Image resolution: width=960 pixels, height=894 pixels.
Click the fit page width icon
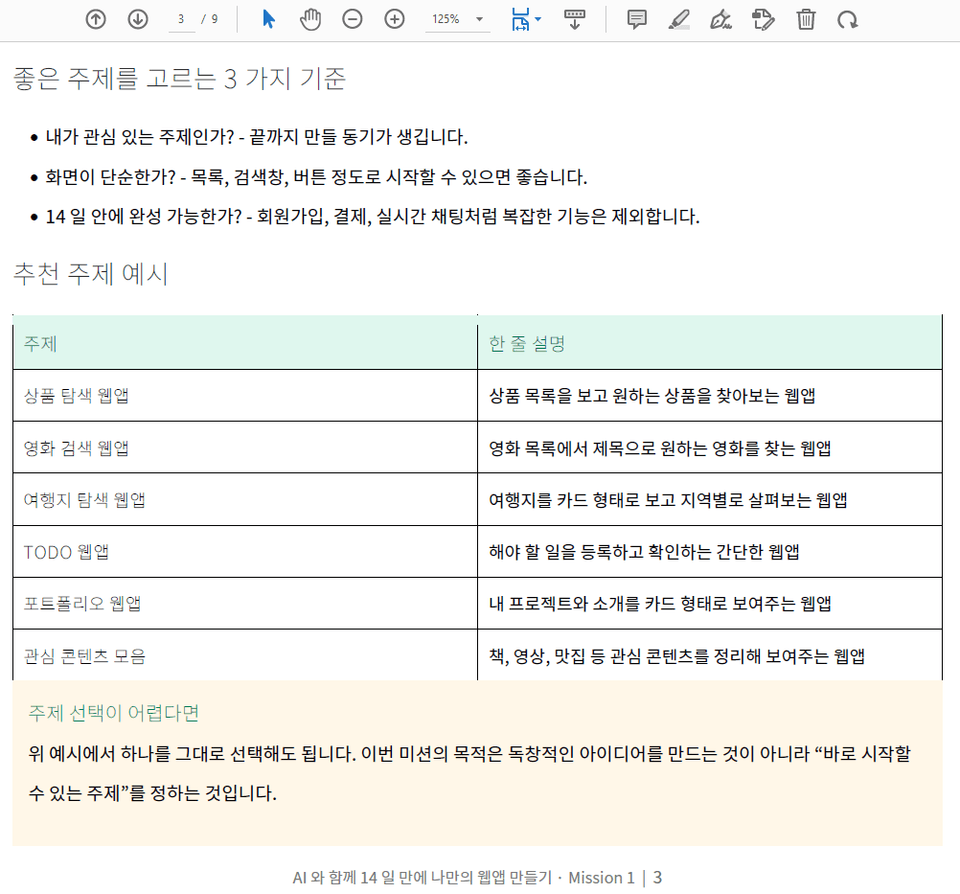coord(520,20)
